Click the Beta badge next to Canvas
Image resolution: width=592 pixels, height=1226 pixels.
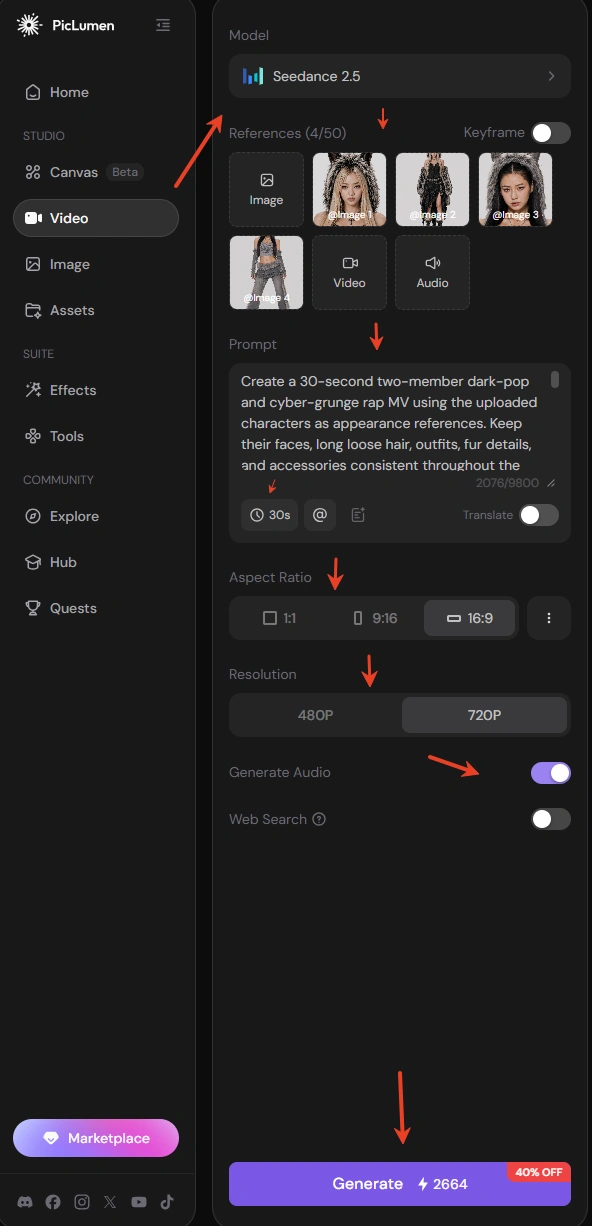[x=125, y=172]
